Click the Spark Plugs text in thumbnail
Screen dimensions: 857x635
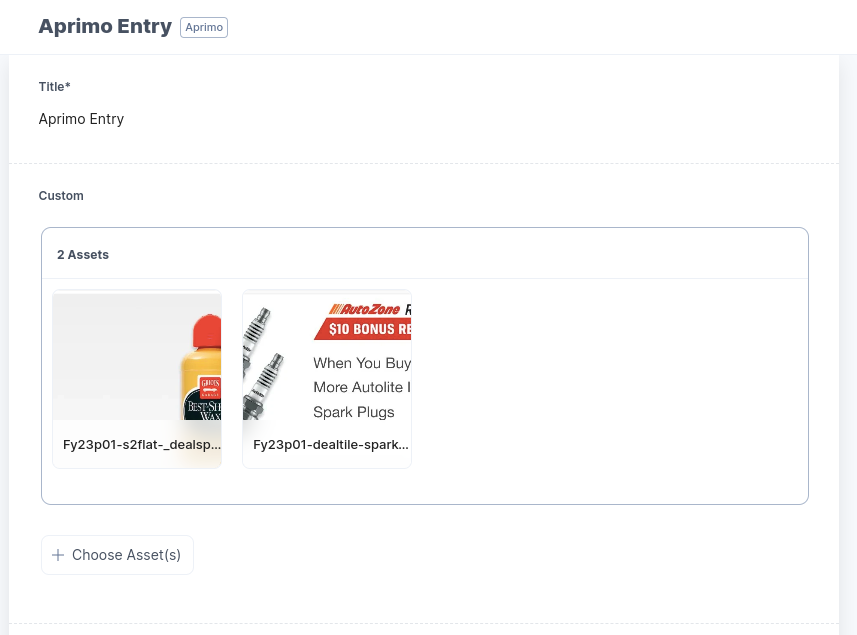(354, 412)
